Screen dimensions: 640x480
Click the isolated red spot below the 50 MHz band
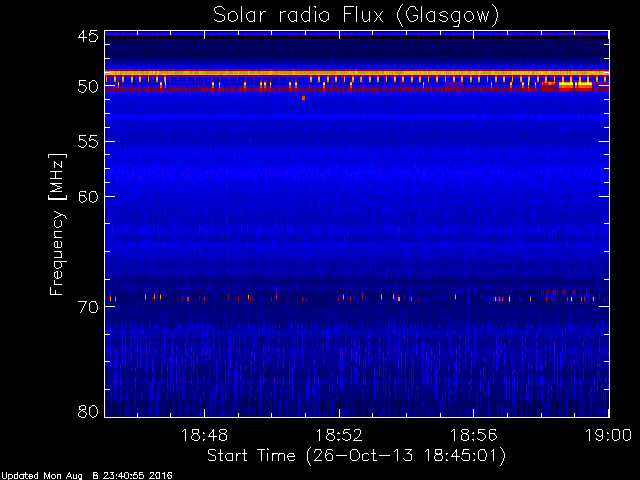click(303, 98)
